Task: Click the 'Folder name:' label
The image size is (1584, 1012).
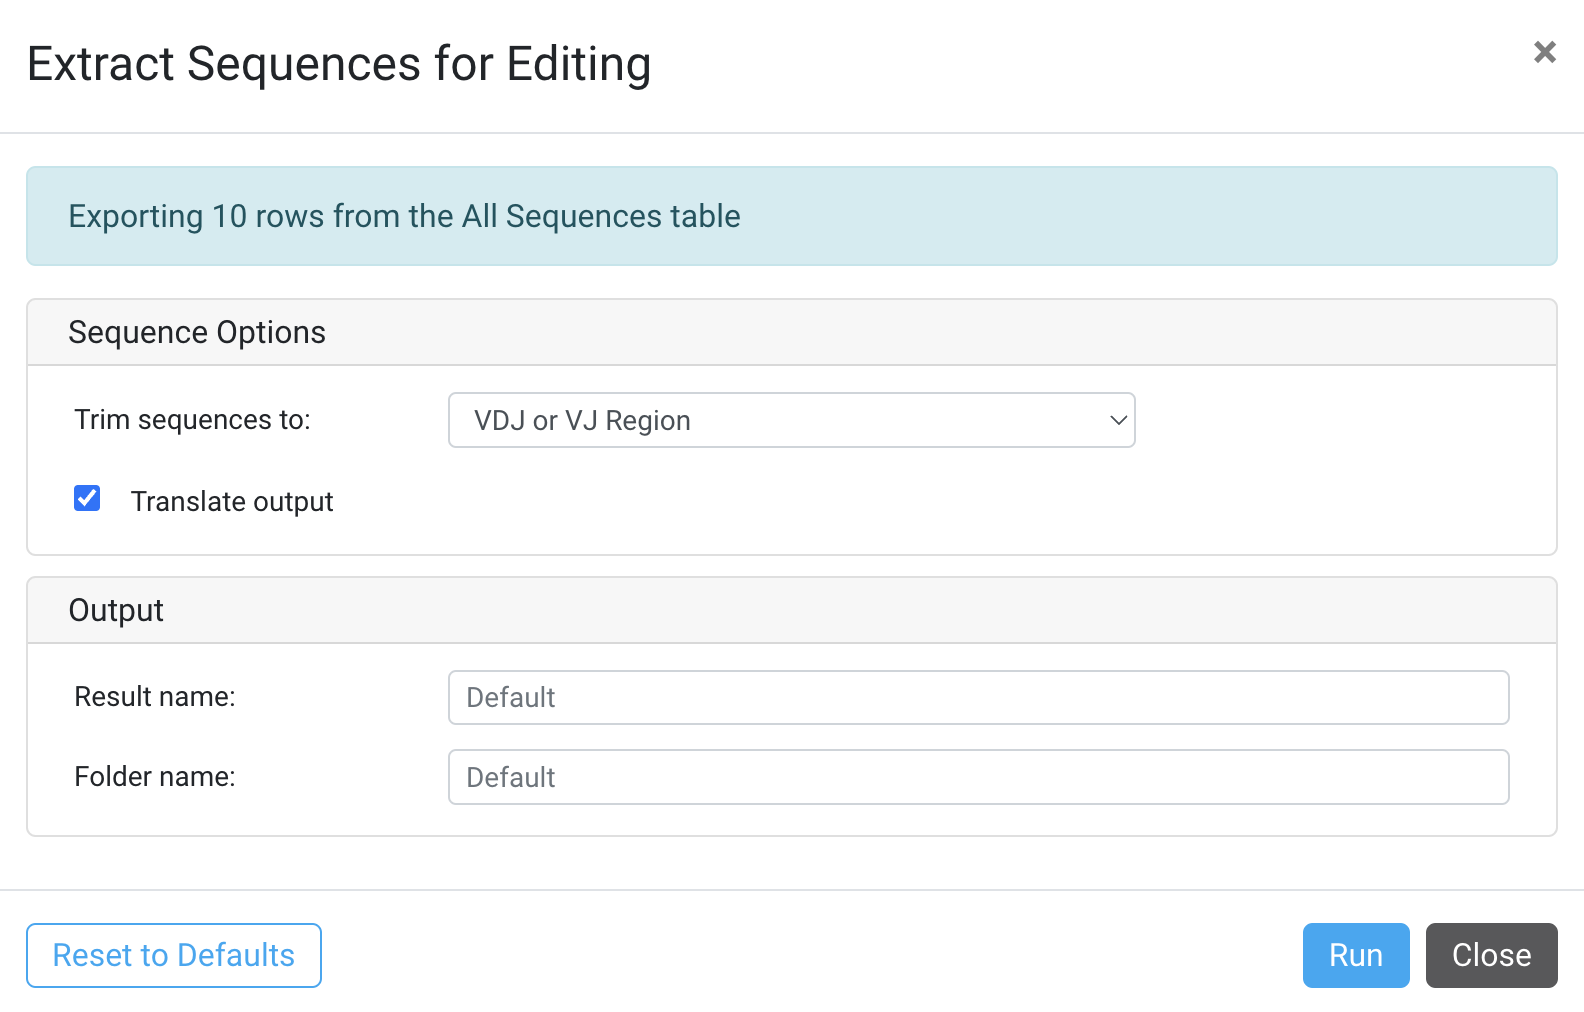Action: 155,777
